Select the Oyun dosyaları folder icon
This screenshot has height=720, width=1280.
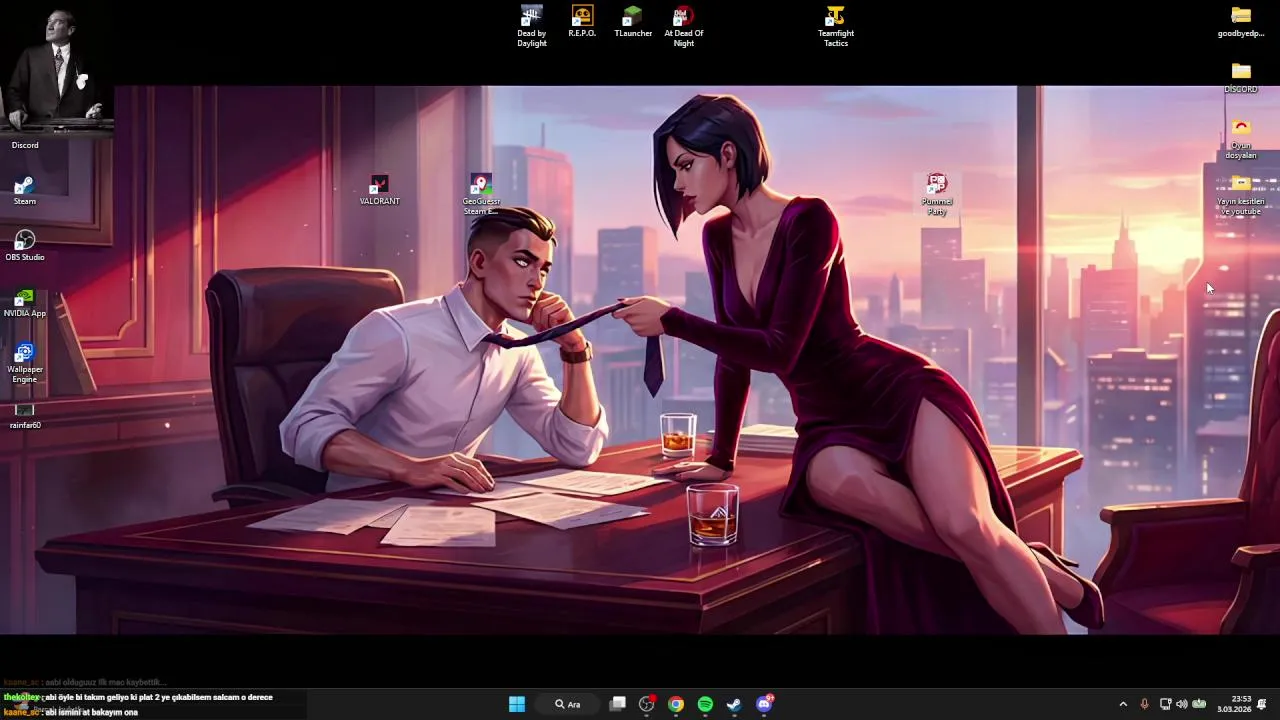(x=1241, y=139)
